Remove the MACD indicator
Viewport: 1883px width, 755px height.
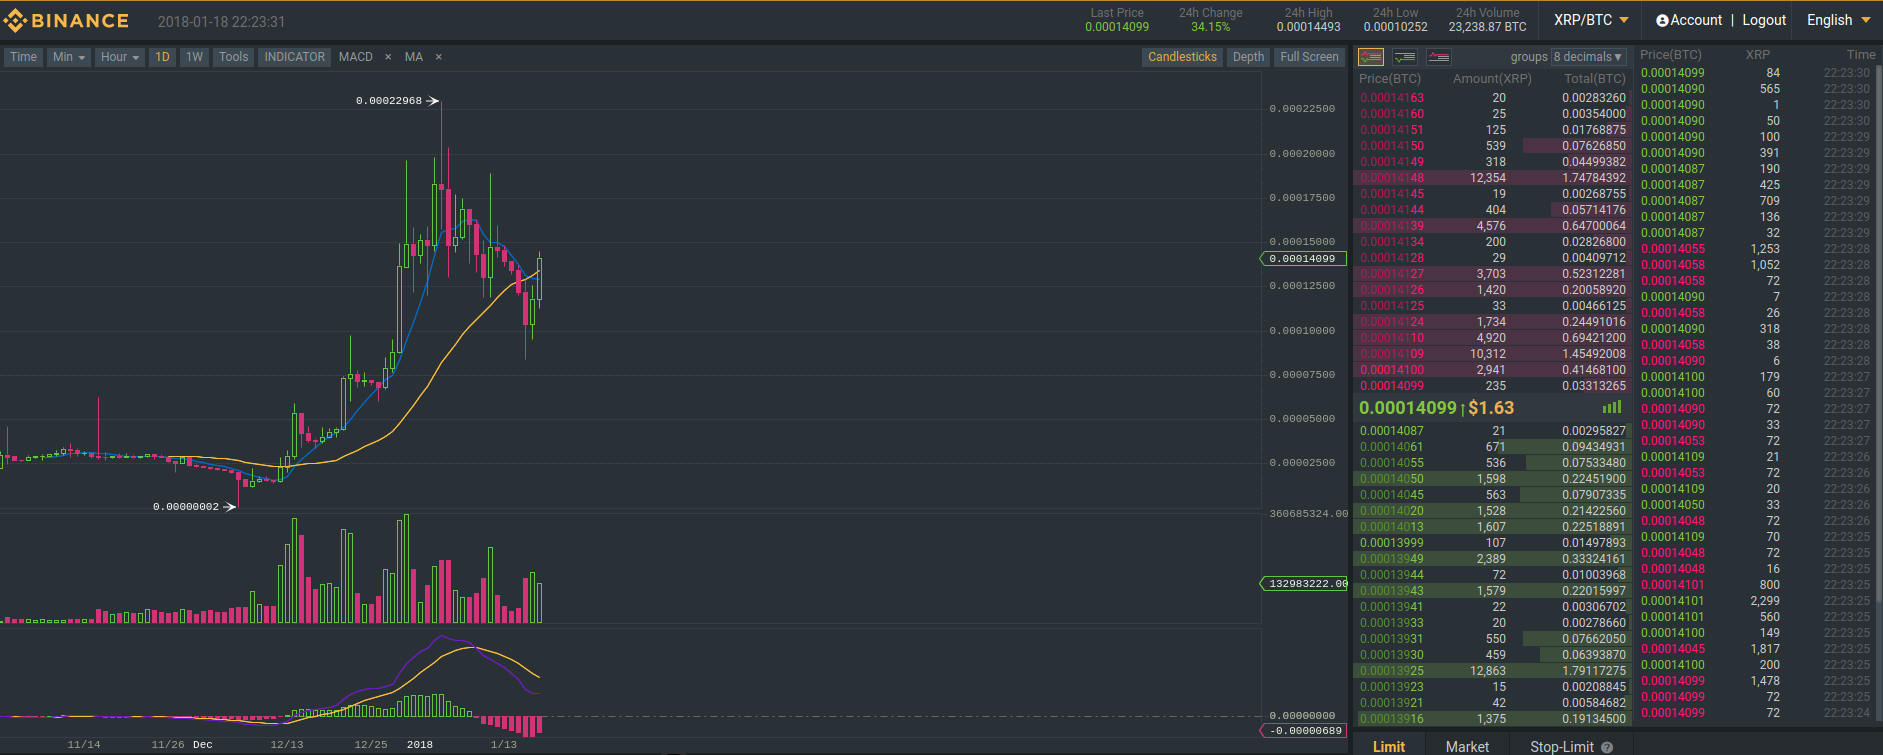click(388, 57)
